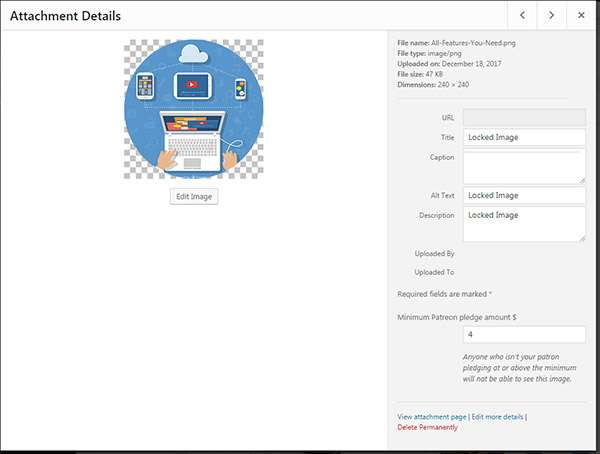The width and height of the screenshot is (600, 454).
Task: Close the Attachment Details dialog
Action: coord(581,15)
